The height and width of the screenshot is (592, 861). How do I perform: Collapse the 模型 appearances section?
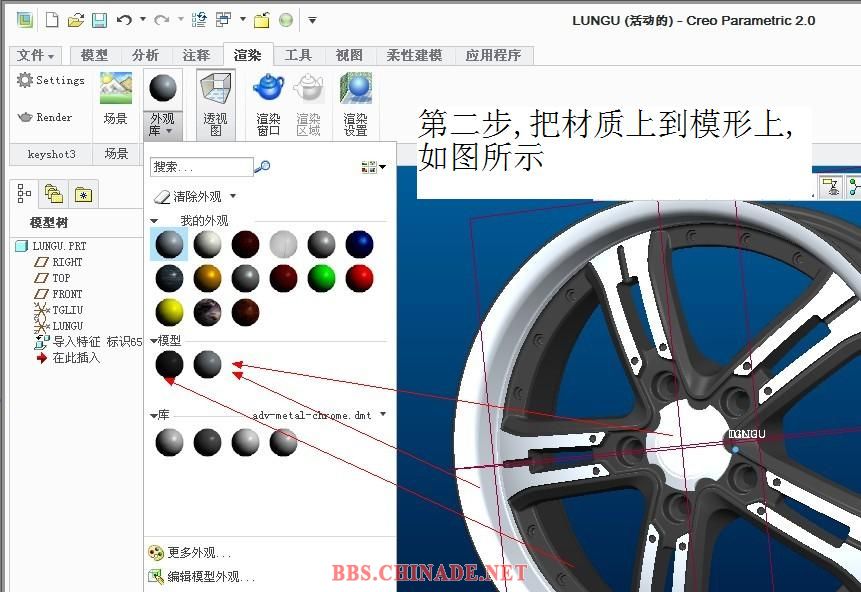coord(154,340)
